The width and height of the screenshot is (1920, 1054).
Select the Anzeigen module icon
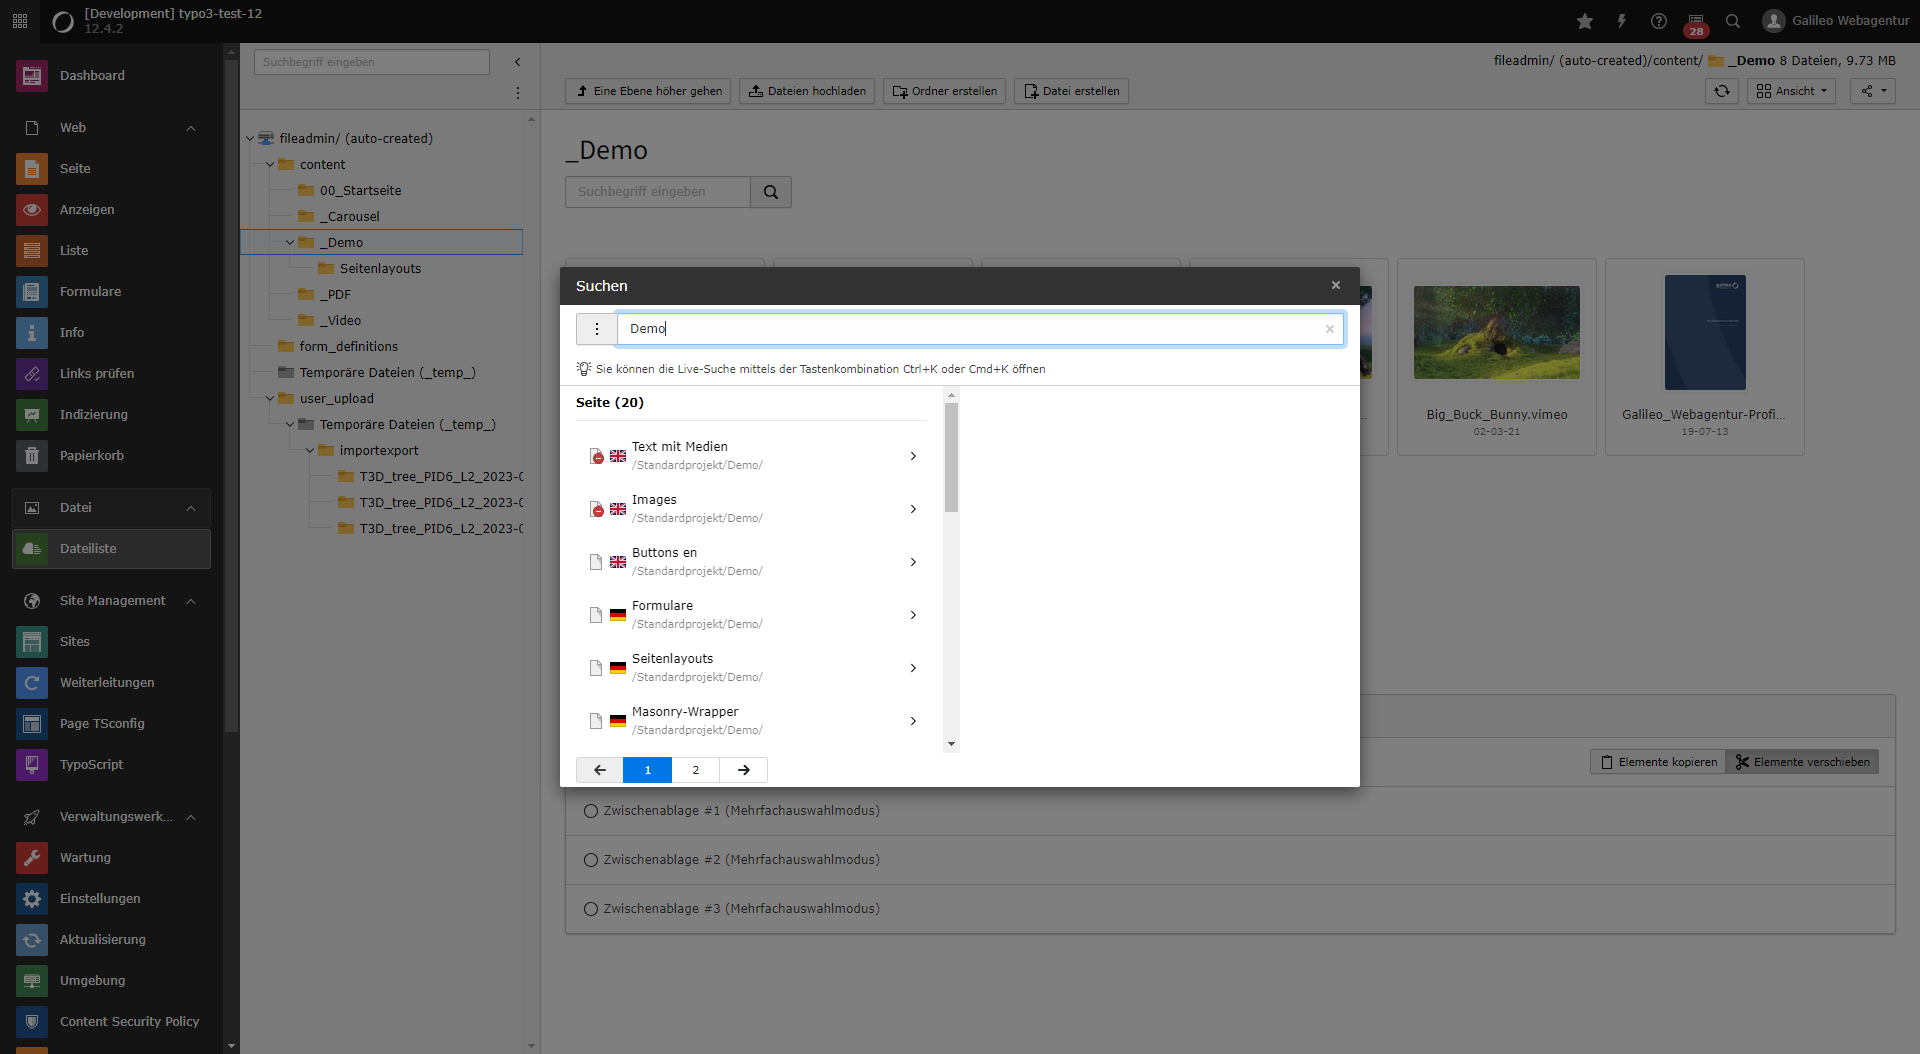click(31, 210)
